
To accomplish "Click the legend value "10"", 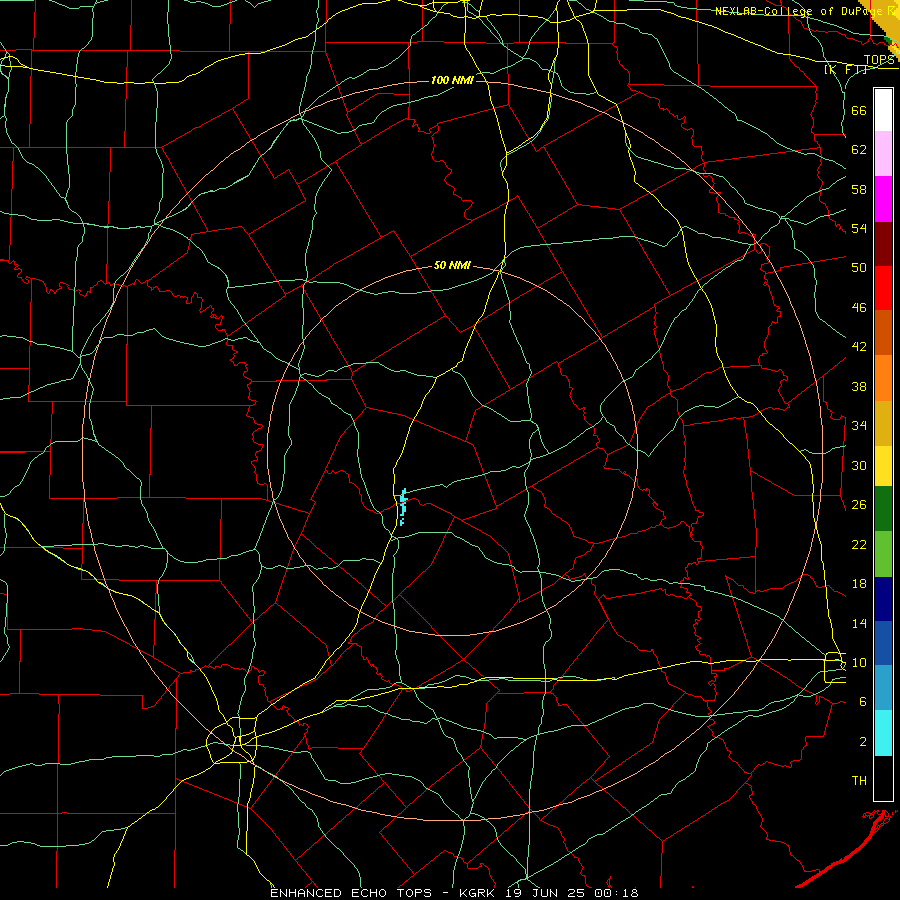I will click(859, 662).
